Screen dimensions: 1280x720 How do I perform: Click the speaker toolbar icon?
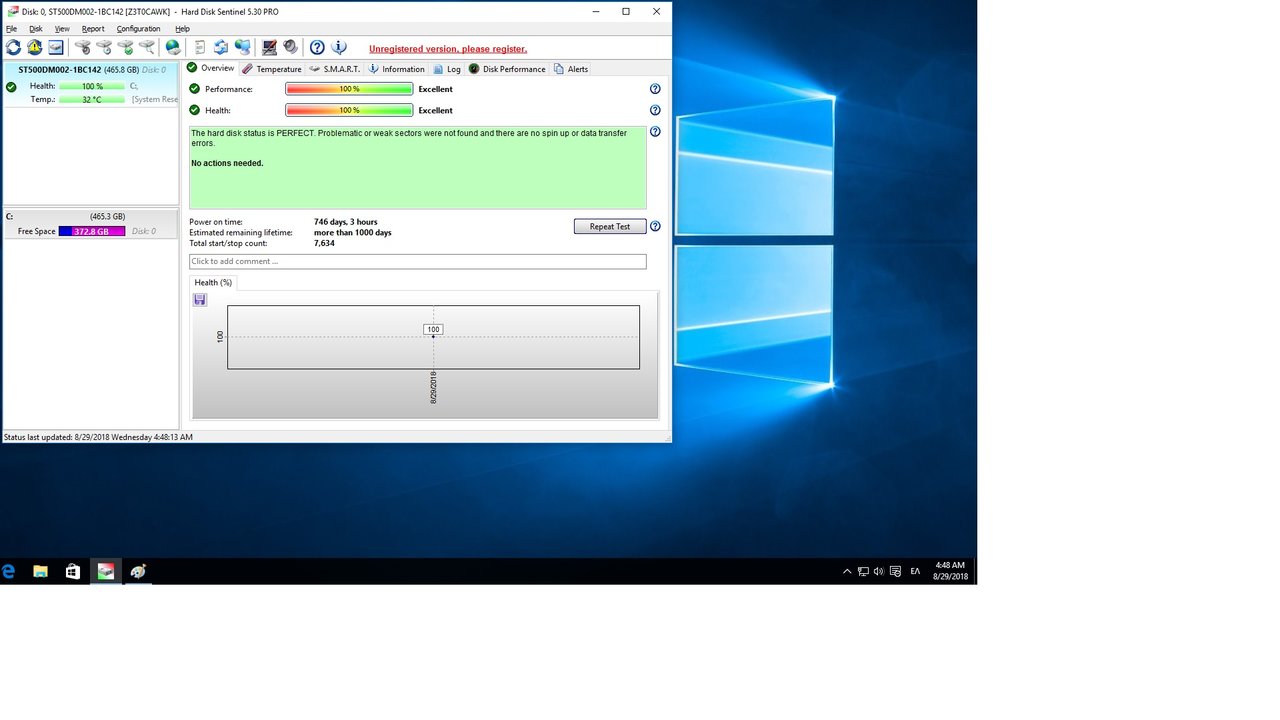[290, 47]
